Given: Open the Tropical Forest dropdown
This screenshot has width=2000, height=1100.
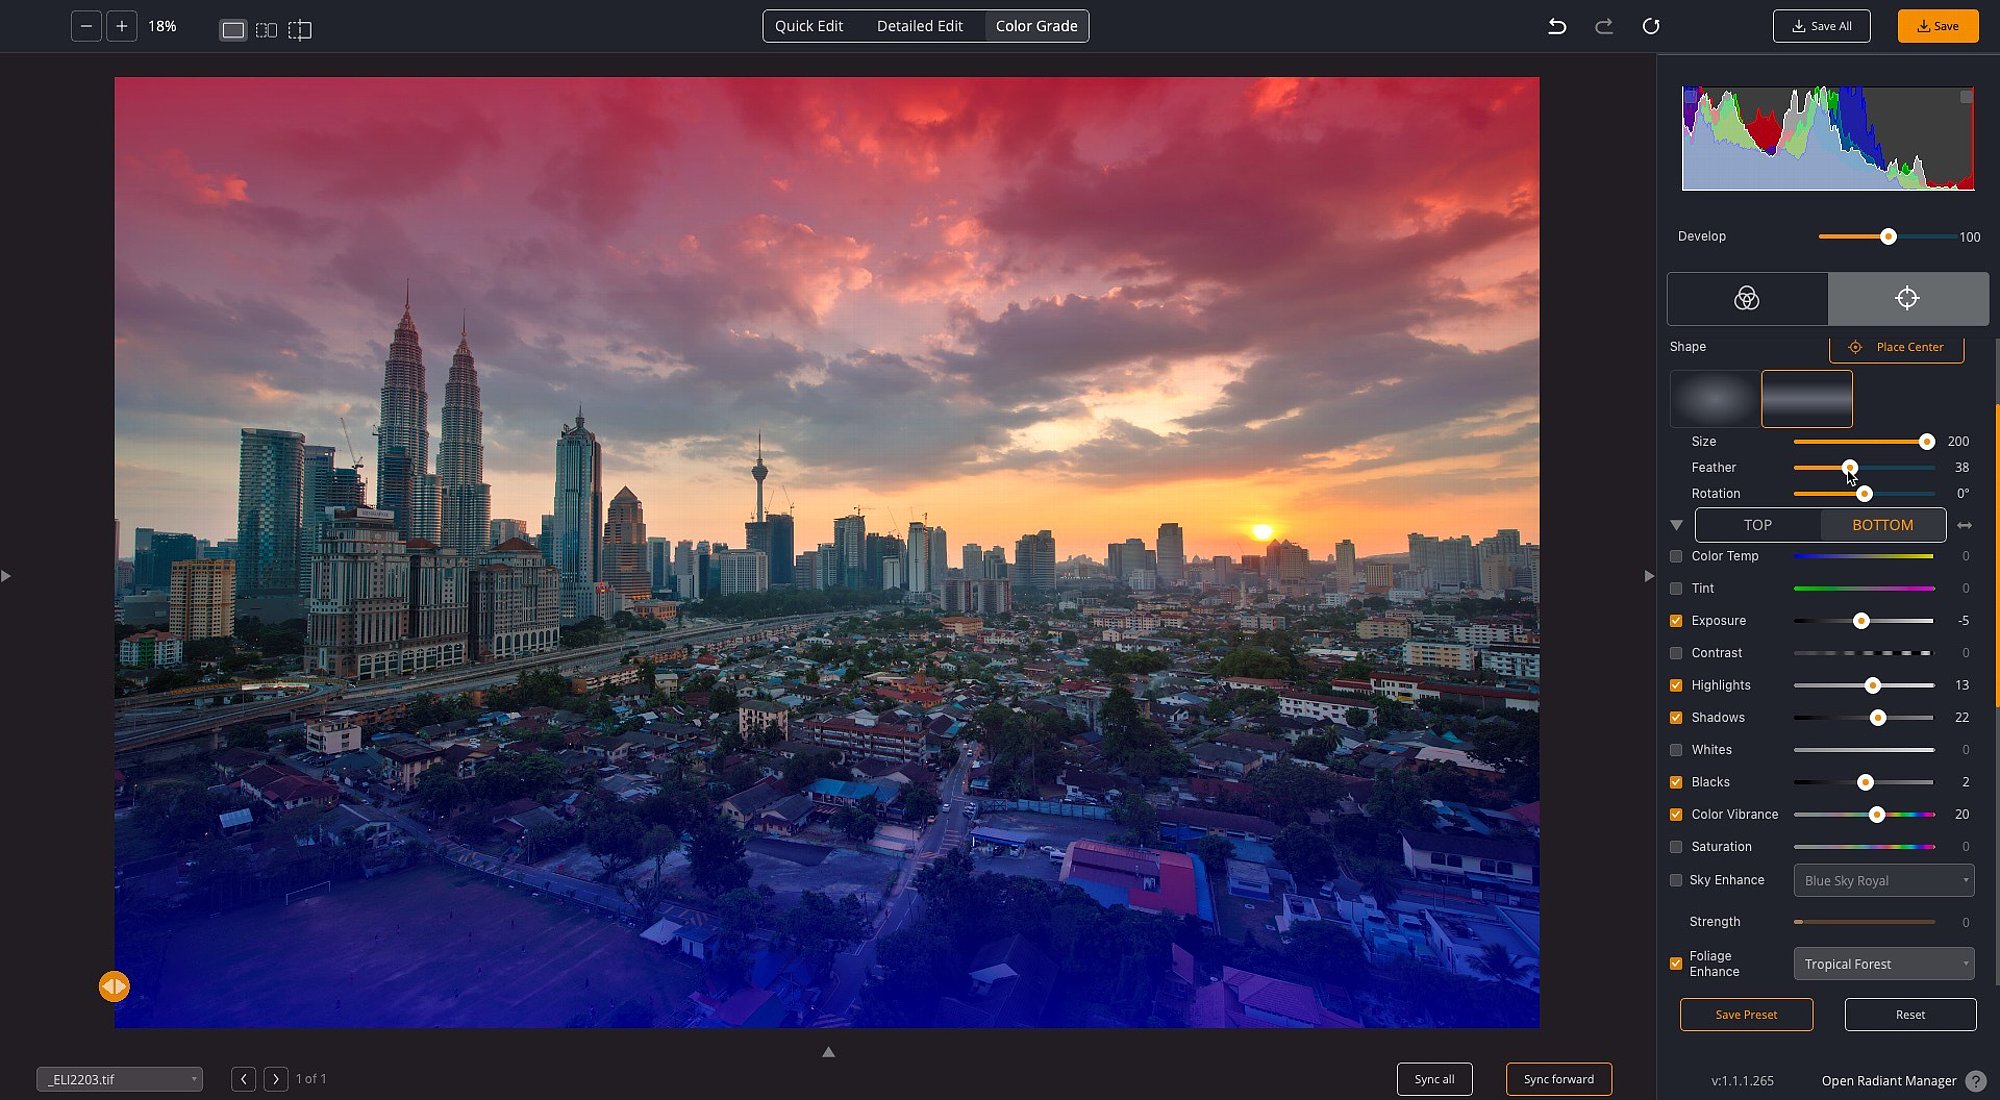Looking at the screenshot, I should 1884,964.
